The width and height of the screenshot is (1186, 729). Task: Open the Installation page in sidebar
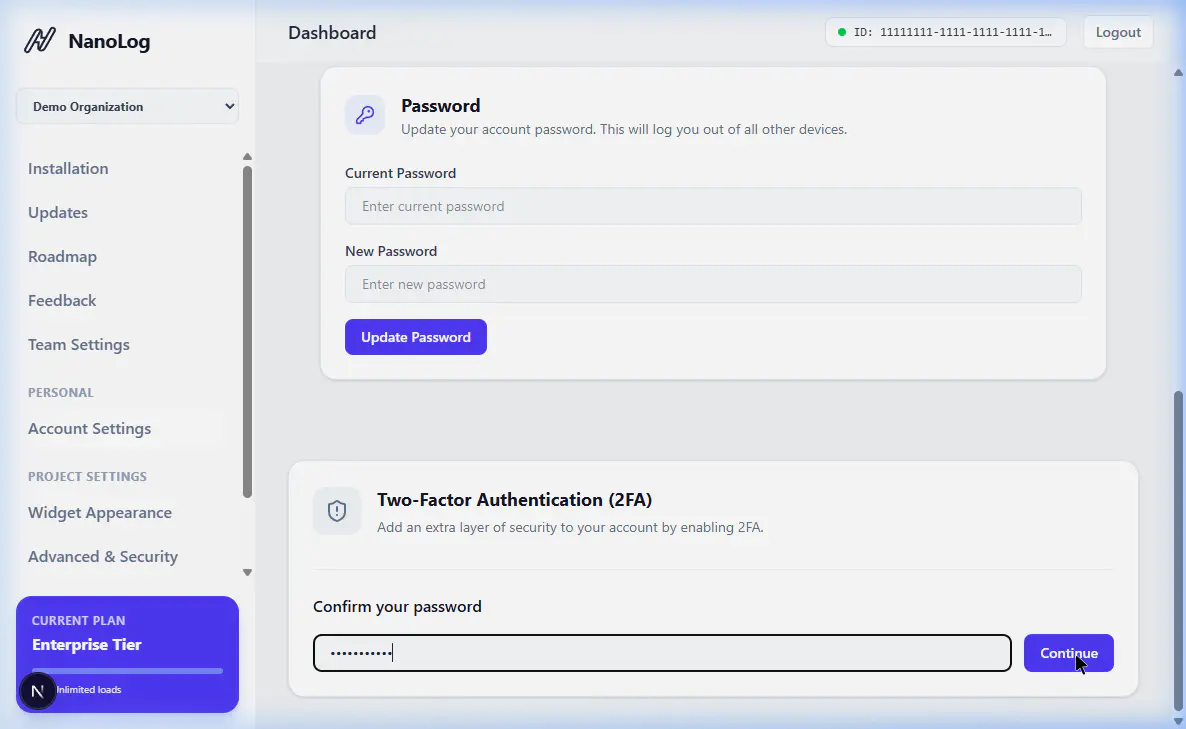tap(68, 169)
